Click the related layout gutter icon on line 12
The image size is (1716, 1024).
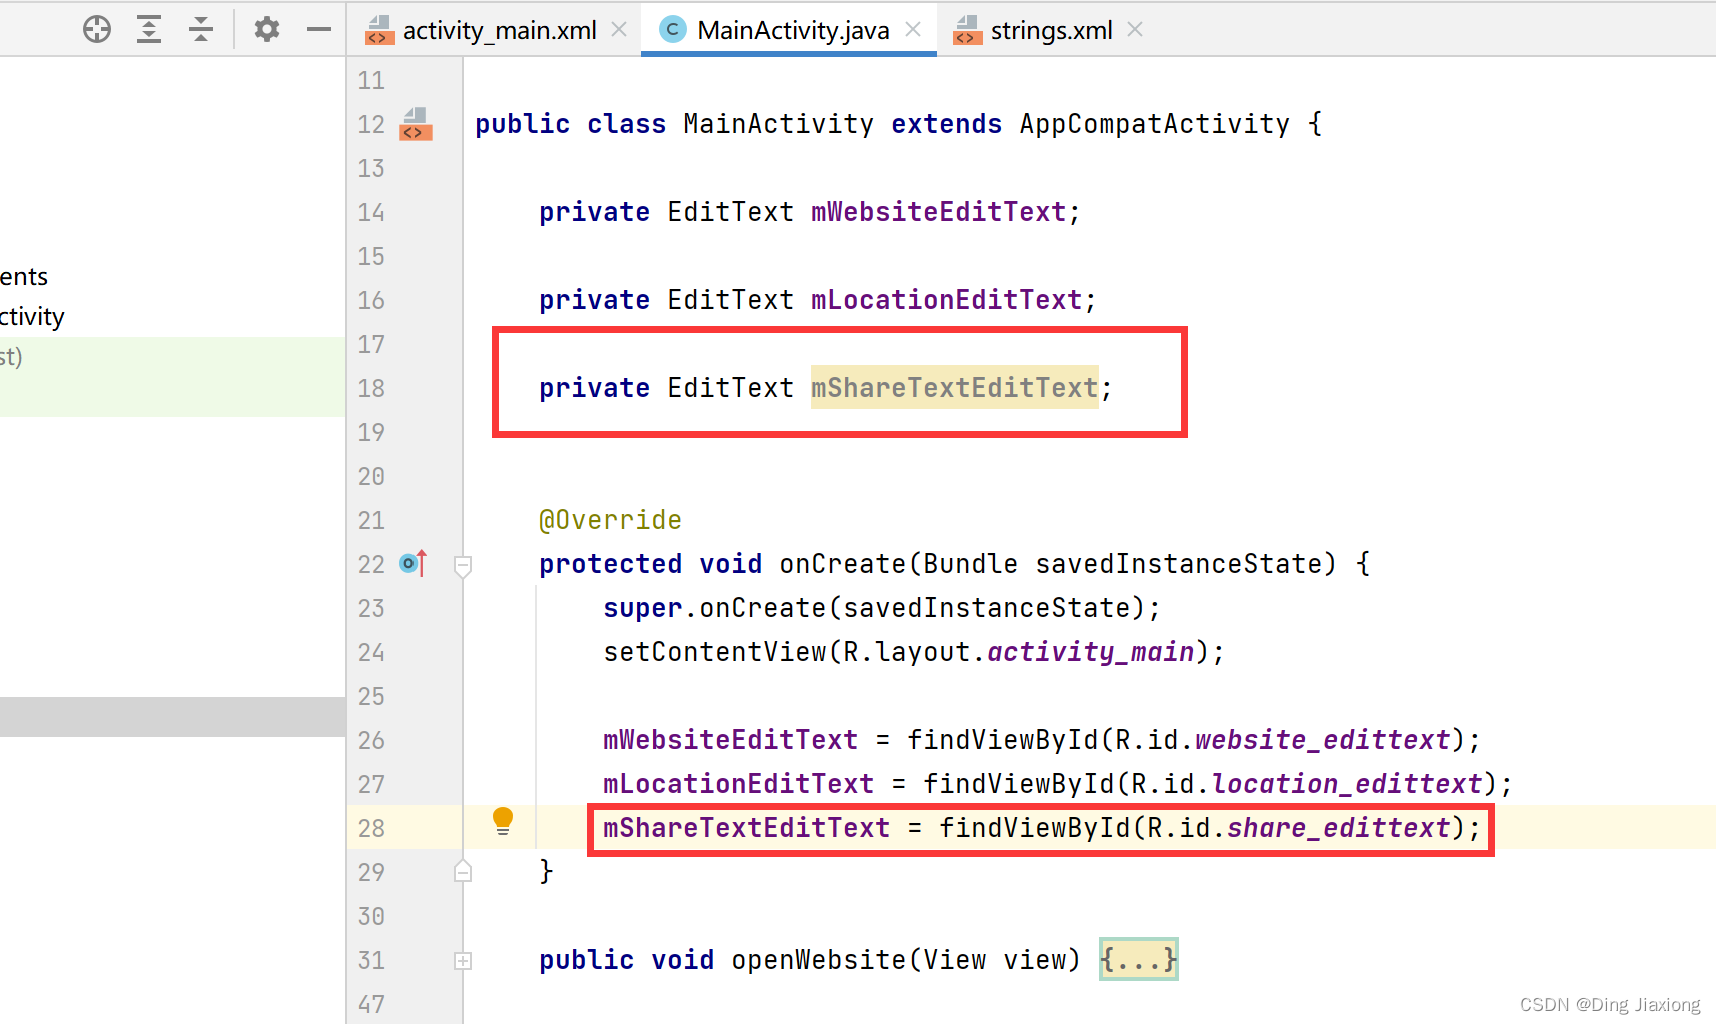[x=416, y=125]
